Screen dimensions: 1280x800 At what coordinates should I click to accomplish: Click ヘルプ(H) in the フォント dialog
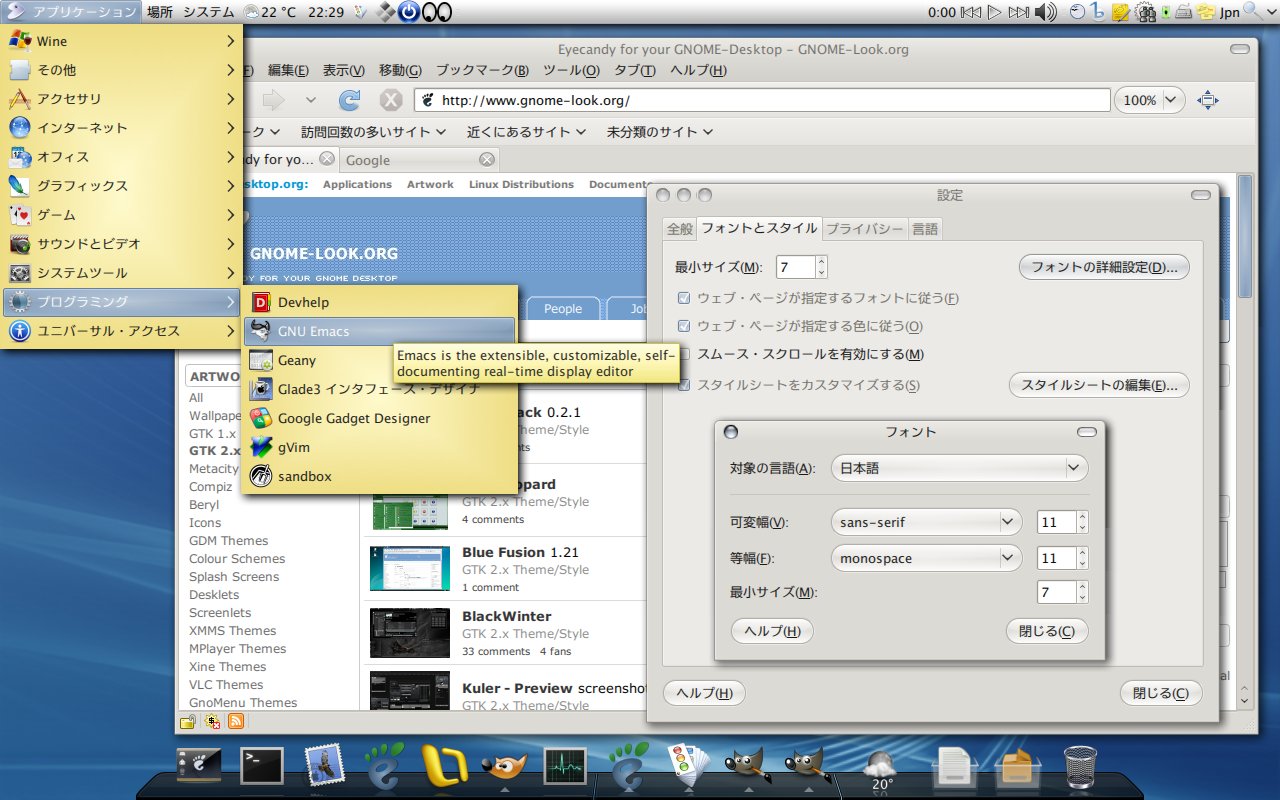[x=772, y=631]
